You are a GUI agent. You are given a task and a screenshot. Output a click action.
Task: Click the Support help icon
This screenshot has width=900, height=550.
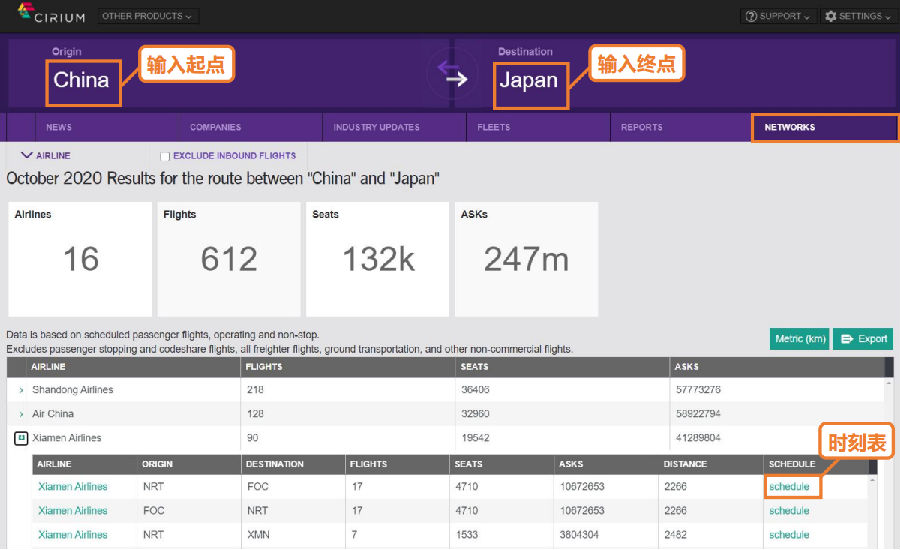pos(752,16)
